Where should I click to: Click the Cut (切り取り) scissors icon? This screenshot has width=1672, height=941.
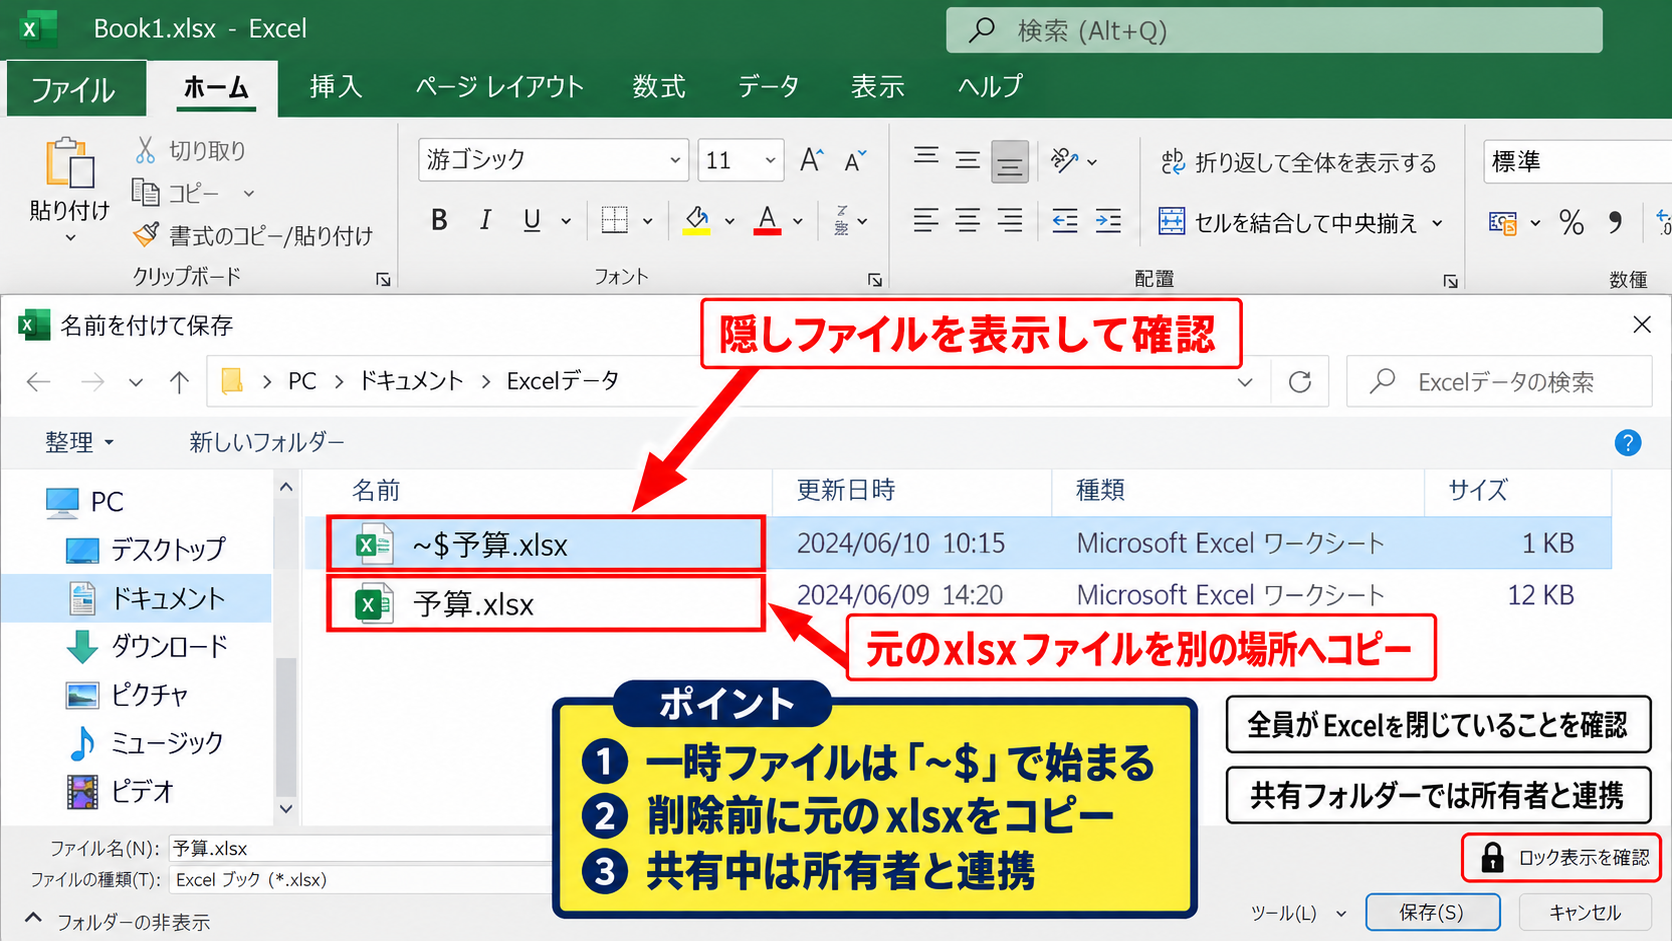(x=145, y=151)
